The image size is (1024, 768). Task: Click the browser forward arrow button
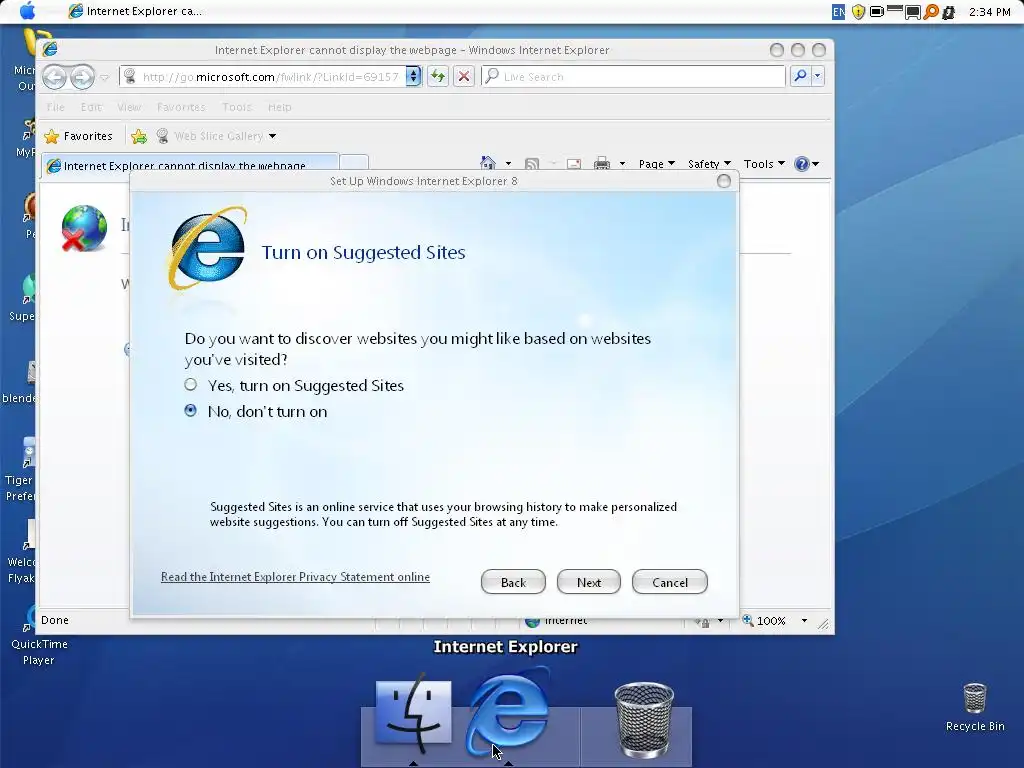coord(82,77)
